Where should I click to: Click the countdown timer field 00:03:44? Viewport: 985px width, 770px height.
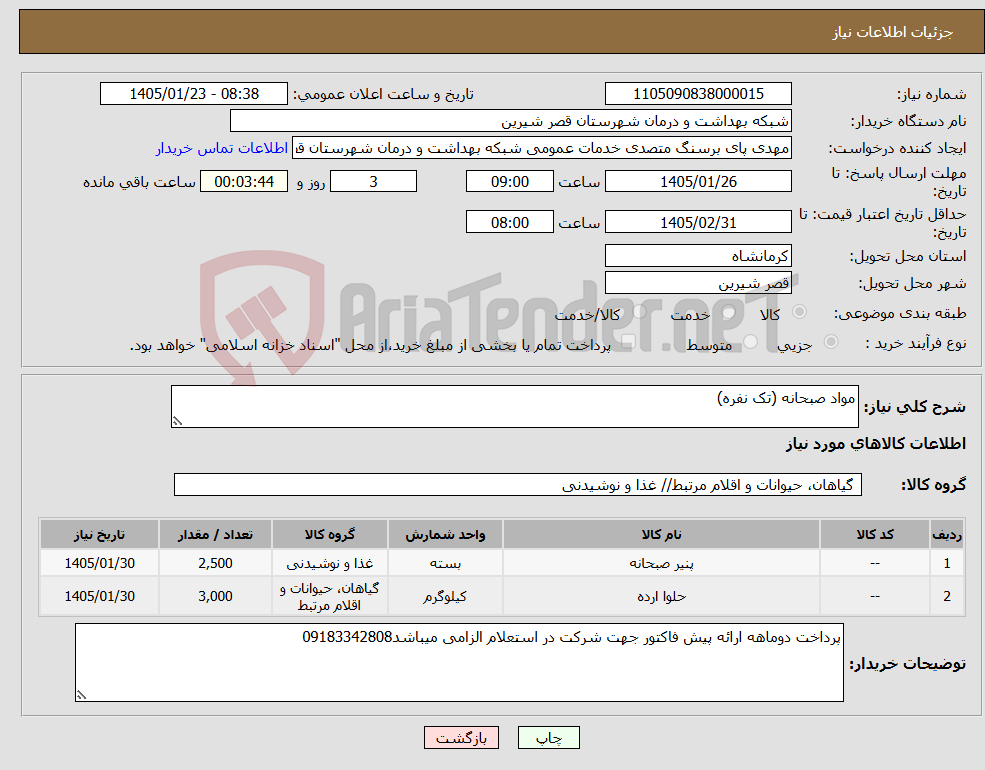244,182
